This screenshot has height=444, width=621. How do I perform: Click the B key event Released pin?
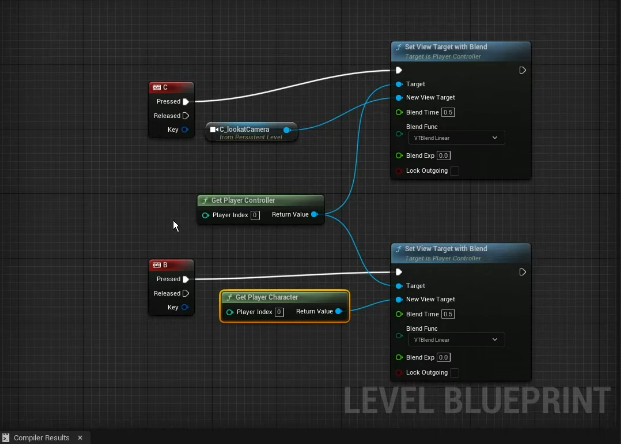186,293
